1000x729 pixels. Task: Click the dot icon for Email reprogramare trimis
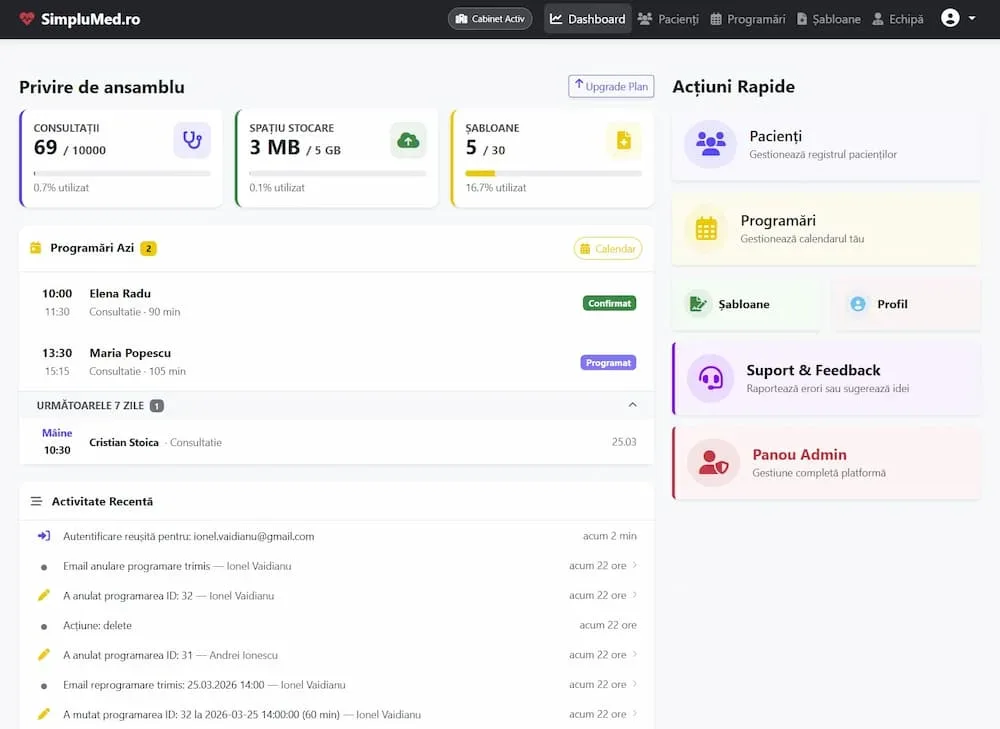pyautogui.click(x=43, y=686)
